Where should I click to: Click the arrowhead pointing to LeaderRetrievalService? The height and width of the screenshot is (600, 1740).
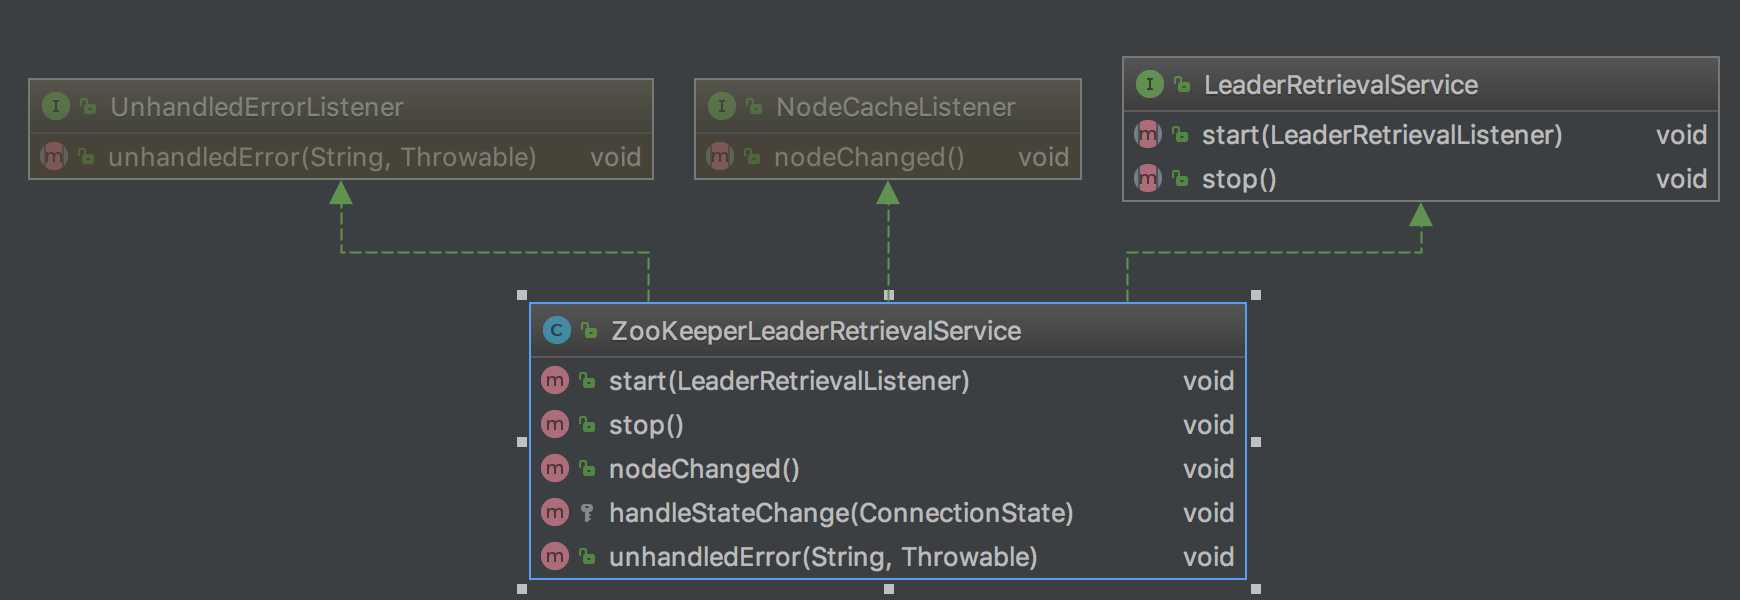(x=1421, y=214)
